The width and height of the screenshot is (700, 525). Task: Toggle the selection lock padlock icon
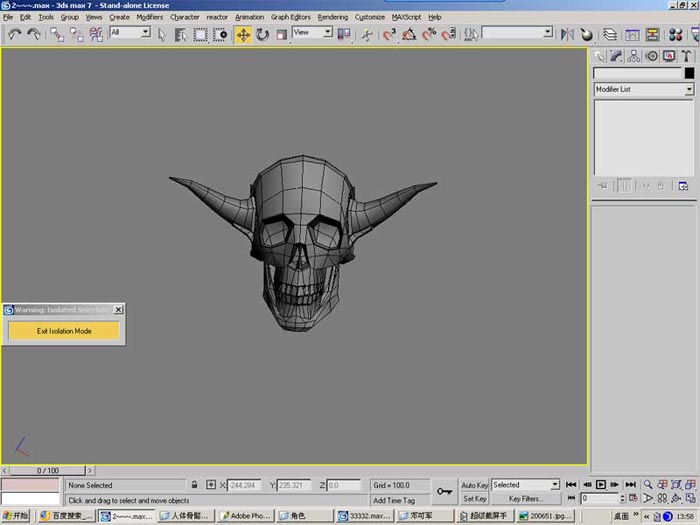click(194, 485)
